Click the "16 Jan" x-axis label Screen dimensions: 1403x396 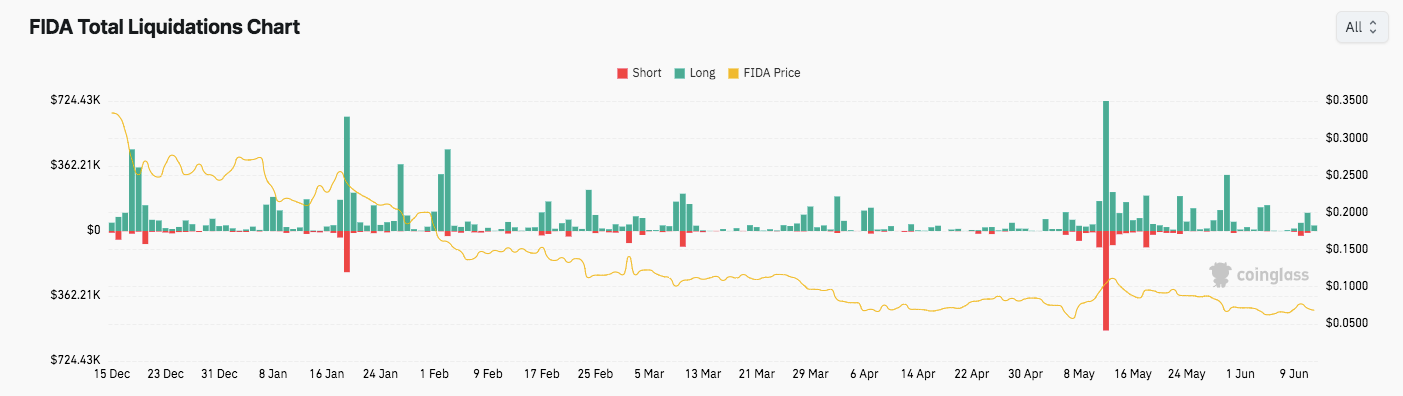[x=327, y=374]
